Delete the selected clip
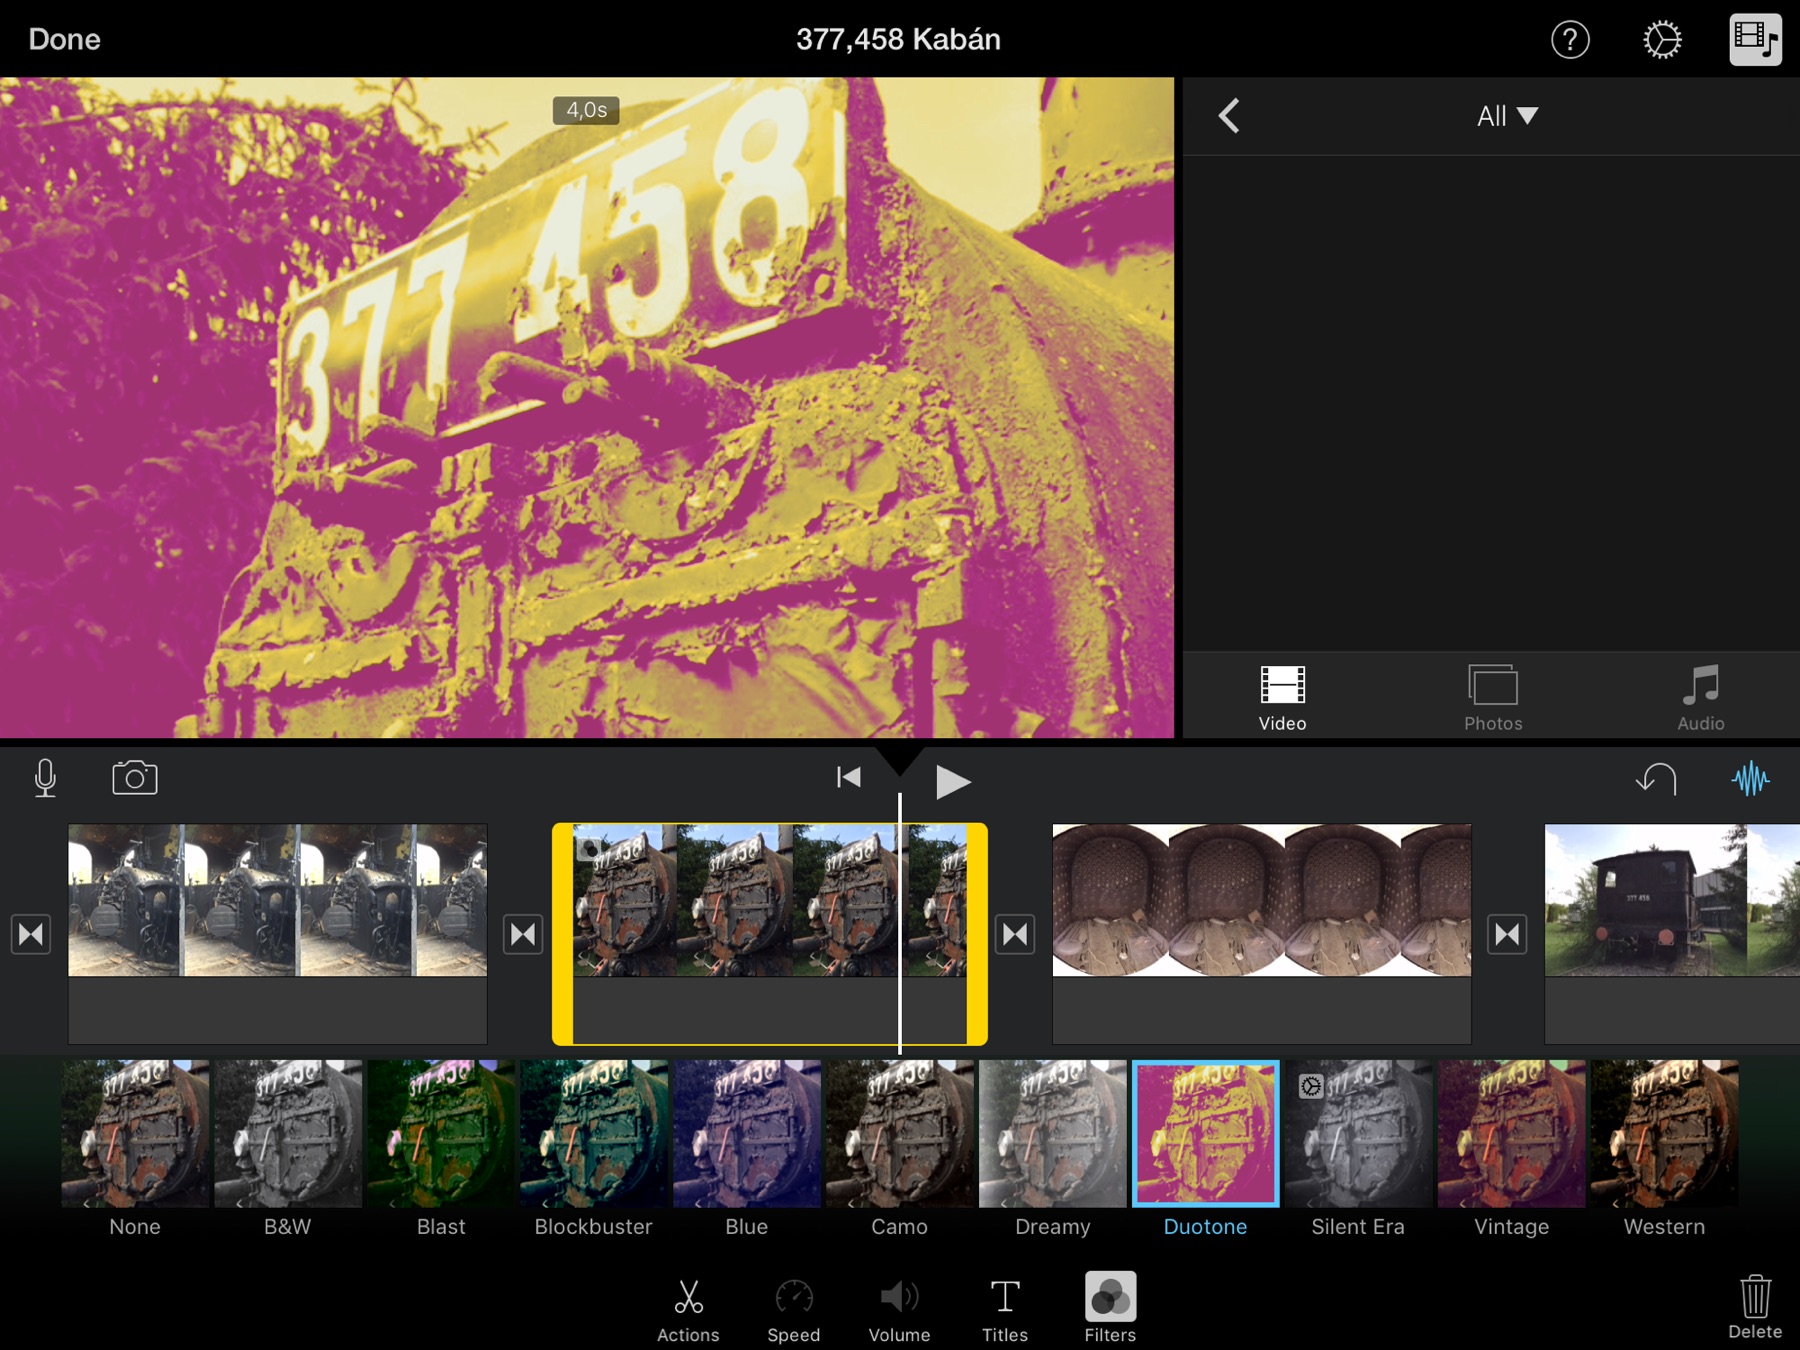1800x1350 pixels. coord(1755,1307)
